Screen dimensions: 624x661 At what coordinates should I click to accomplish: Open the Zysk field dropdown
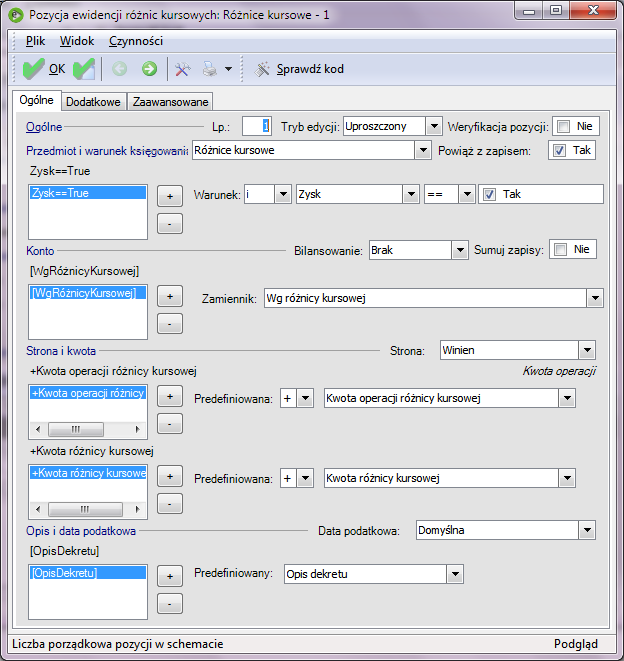tap(411, 194)
